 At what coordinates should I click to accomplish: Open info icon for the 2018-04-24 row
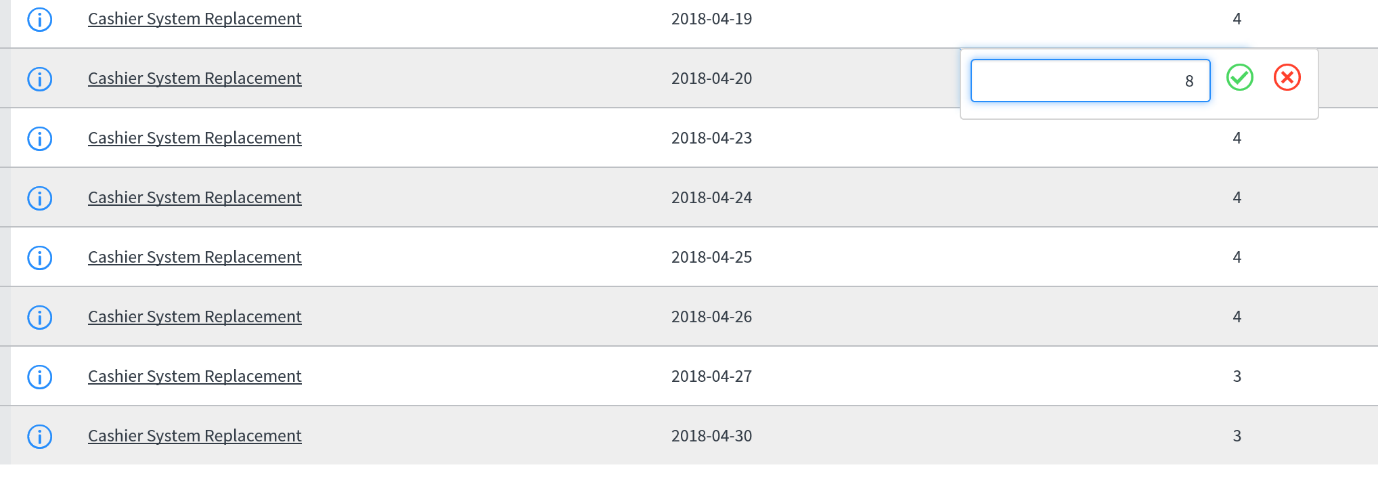coord(39,198)
